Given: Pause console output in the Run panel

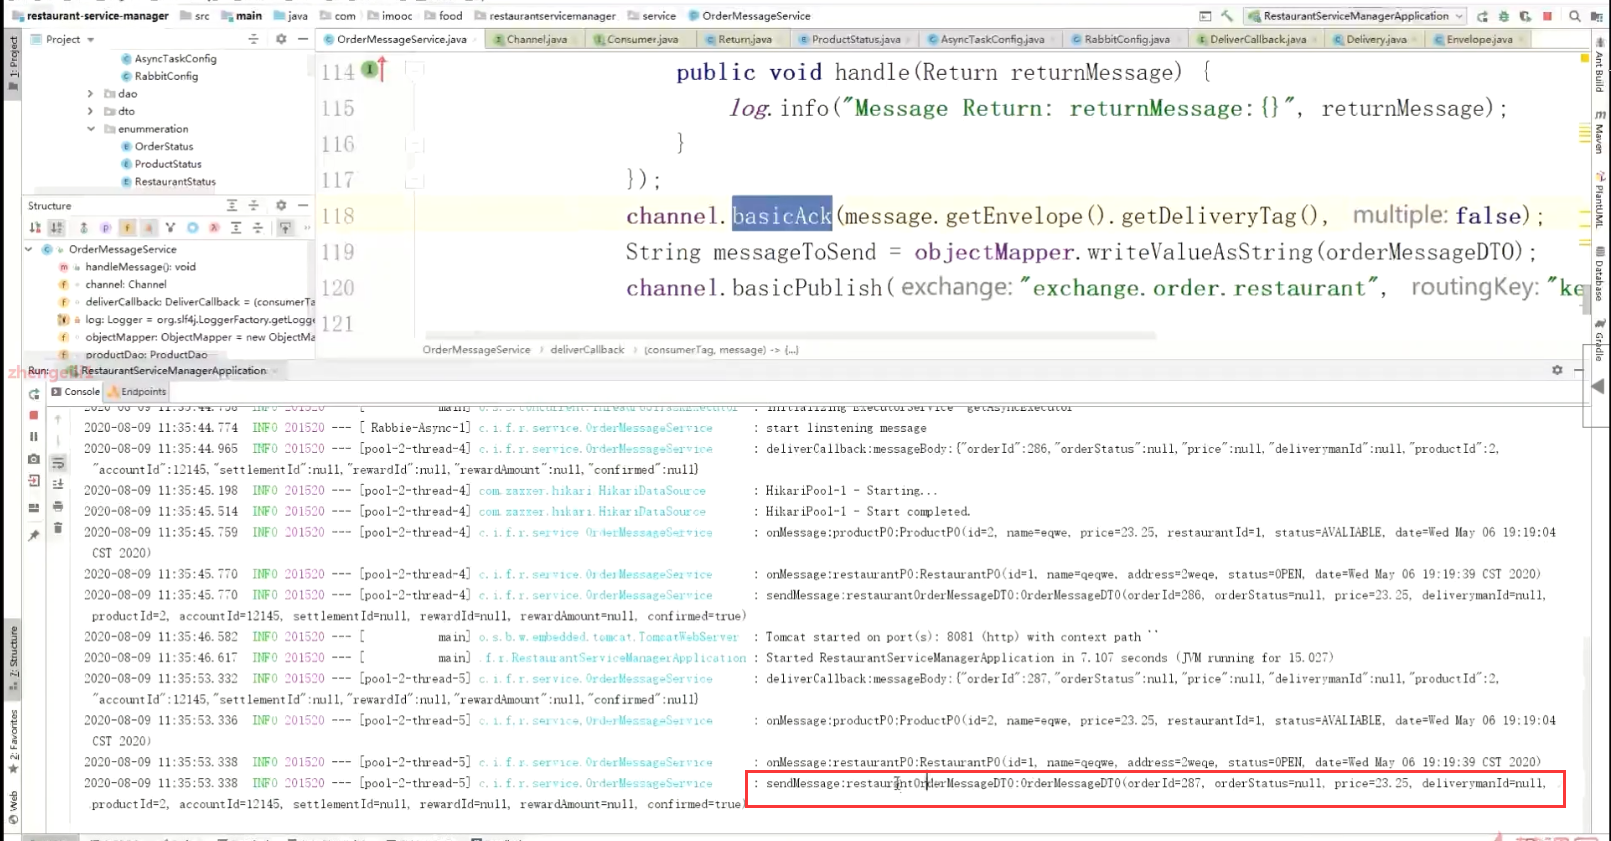Looking at the screenshot, I should (x=34, y=436).
